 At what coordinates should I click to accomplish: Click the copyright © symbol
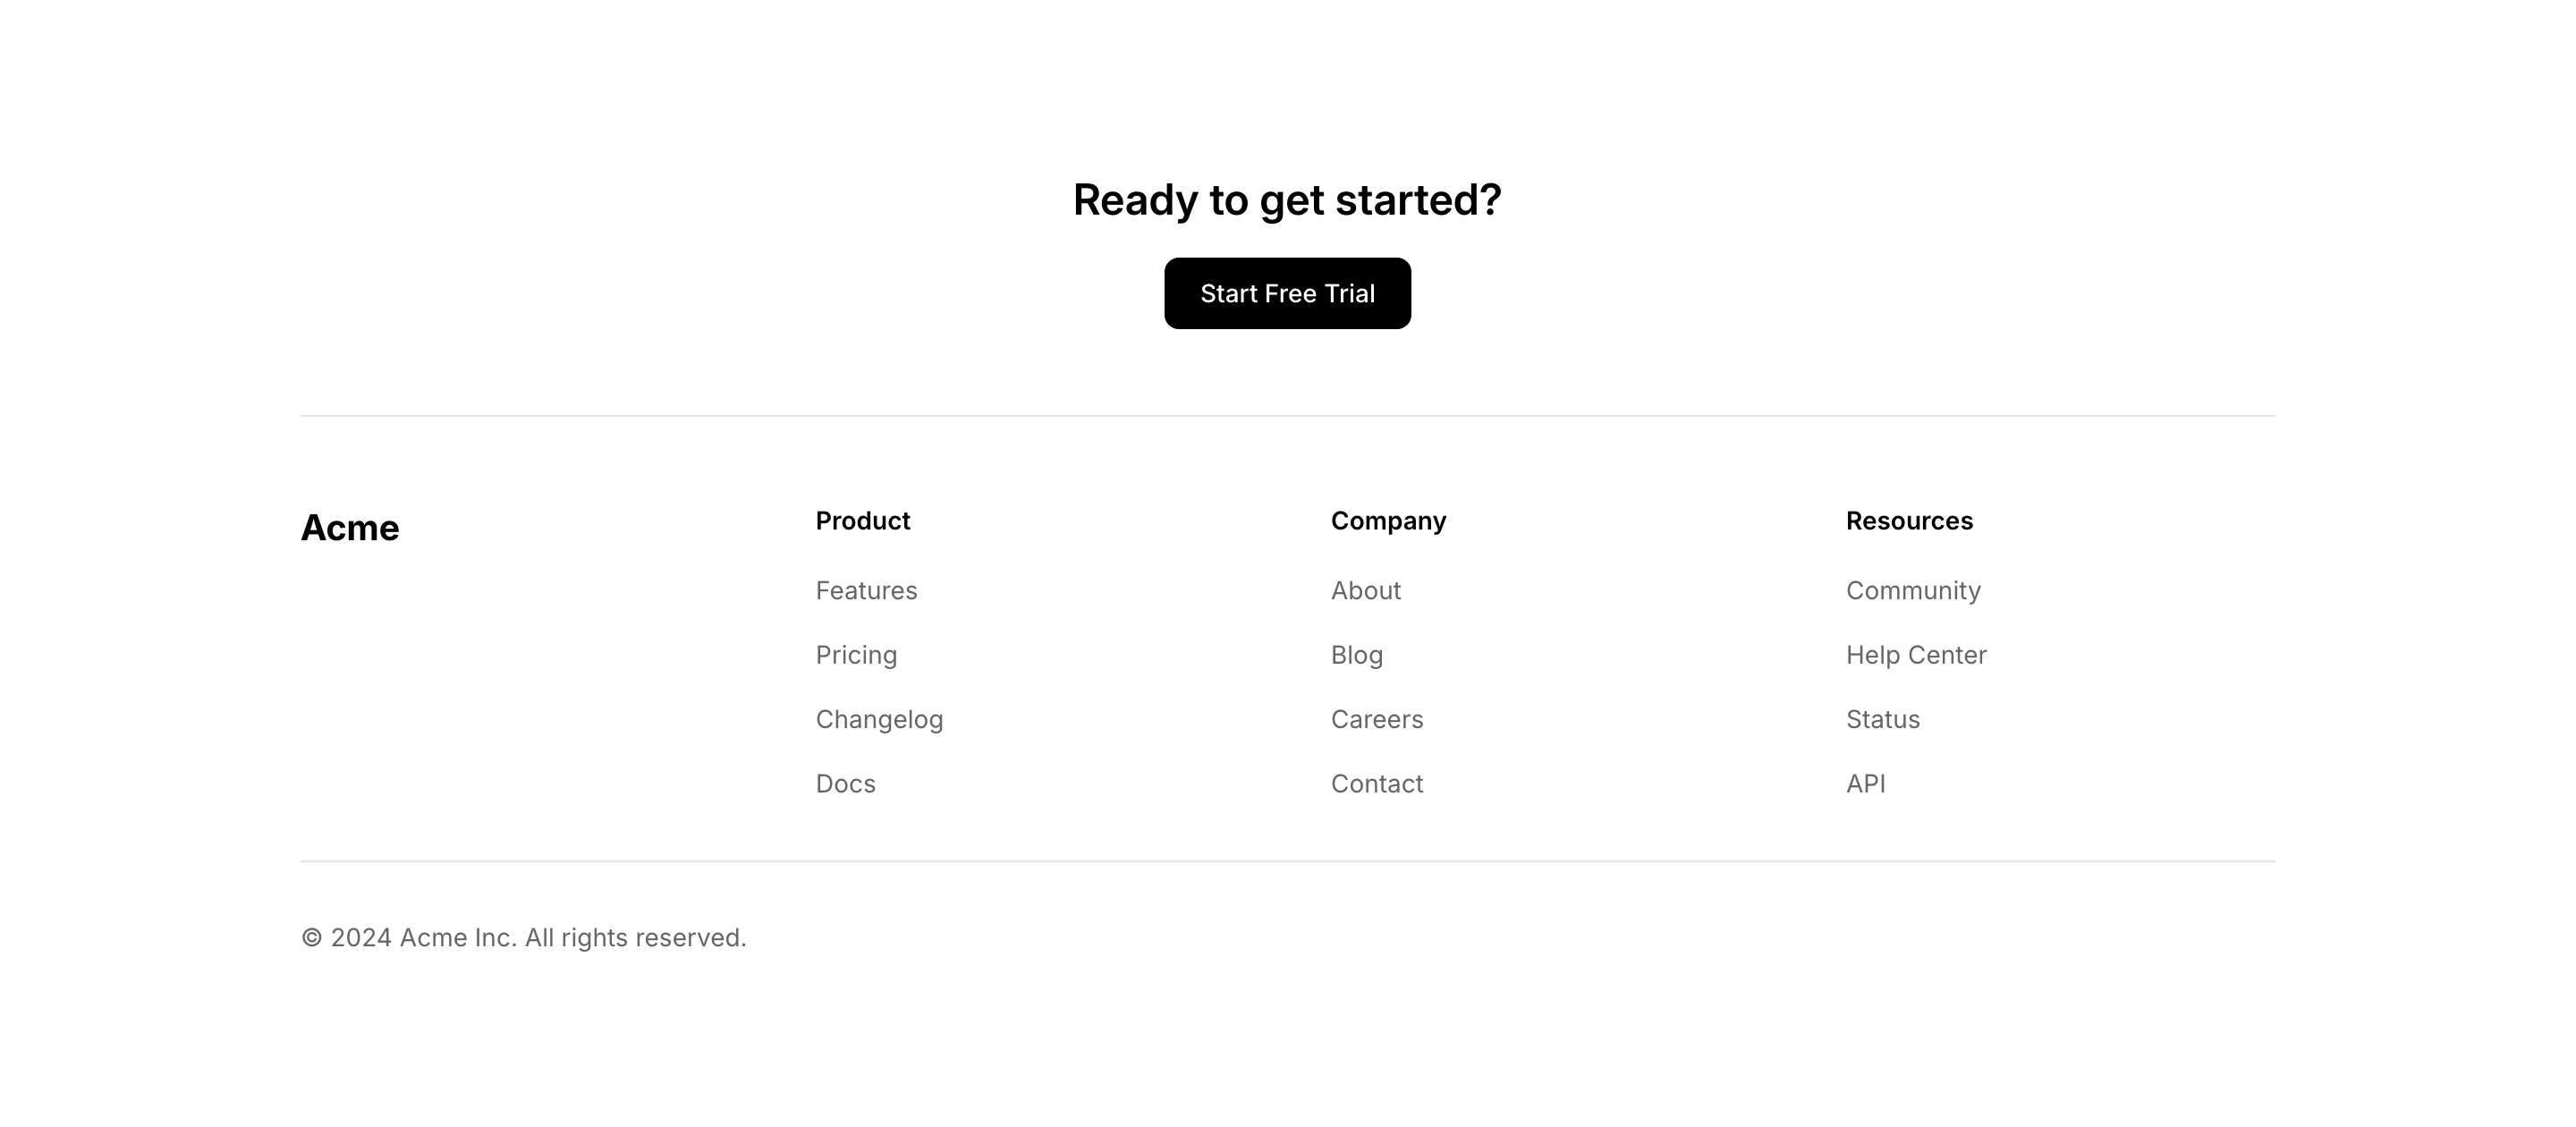(312, 938)
